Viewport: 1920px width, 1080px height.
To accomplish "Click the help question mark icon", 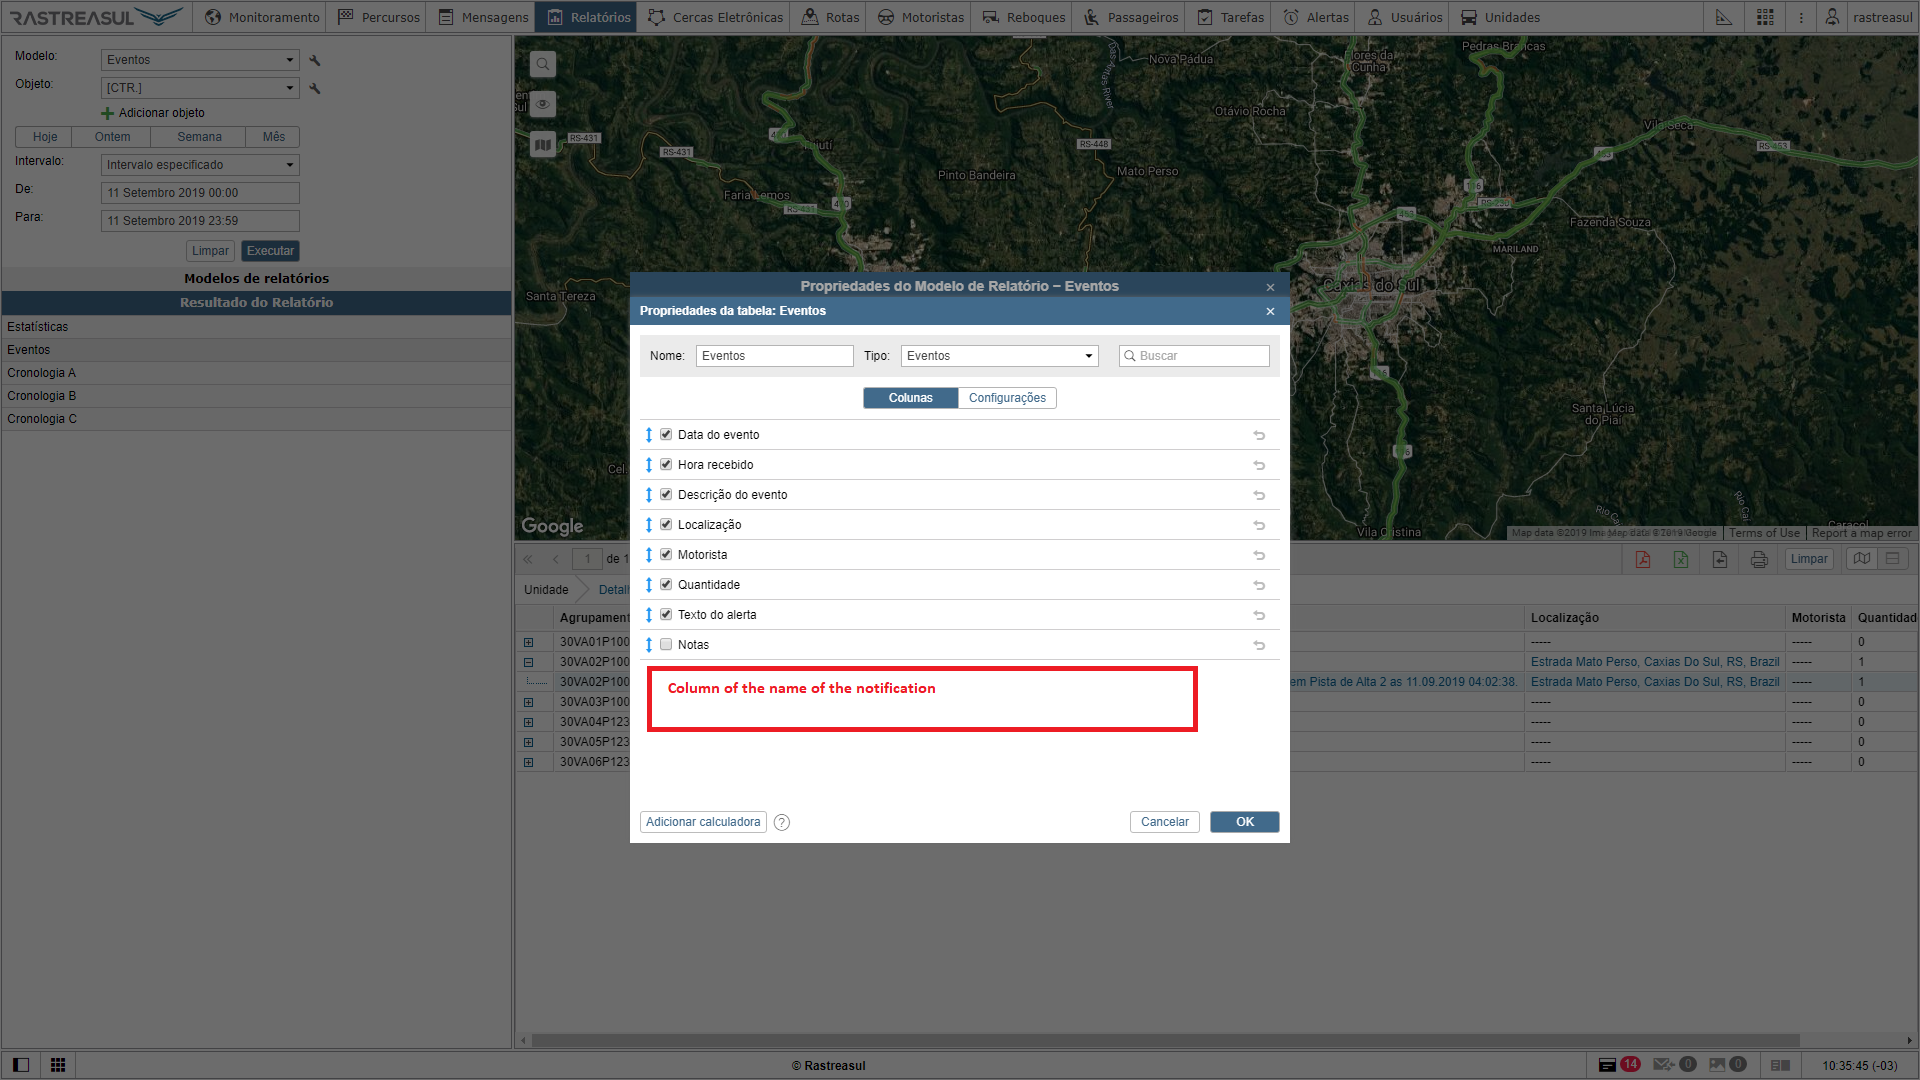I will [782, 822].
